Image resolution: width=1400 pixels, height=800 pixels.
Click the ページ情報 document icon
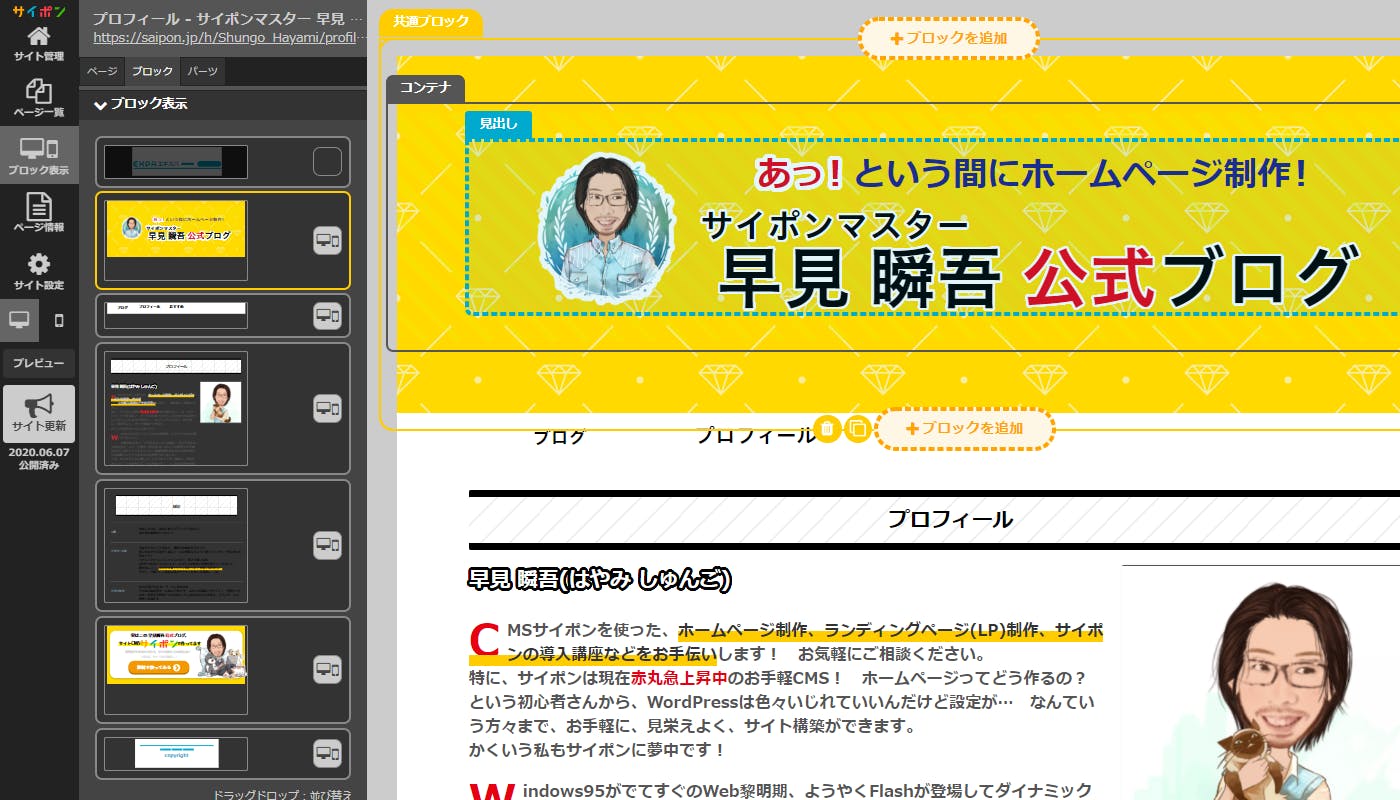(x=38, y=213)
